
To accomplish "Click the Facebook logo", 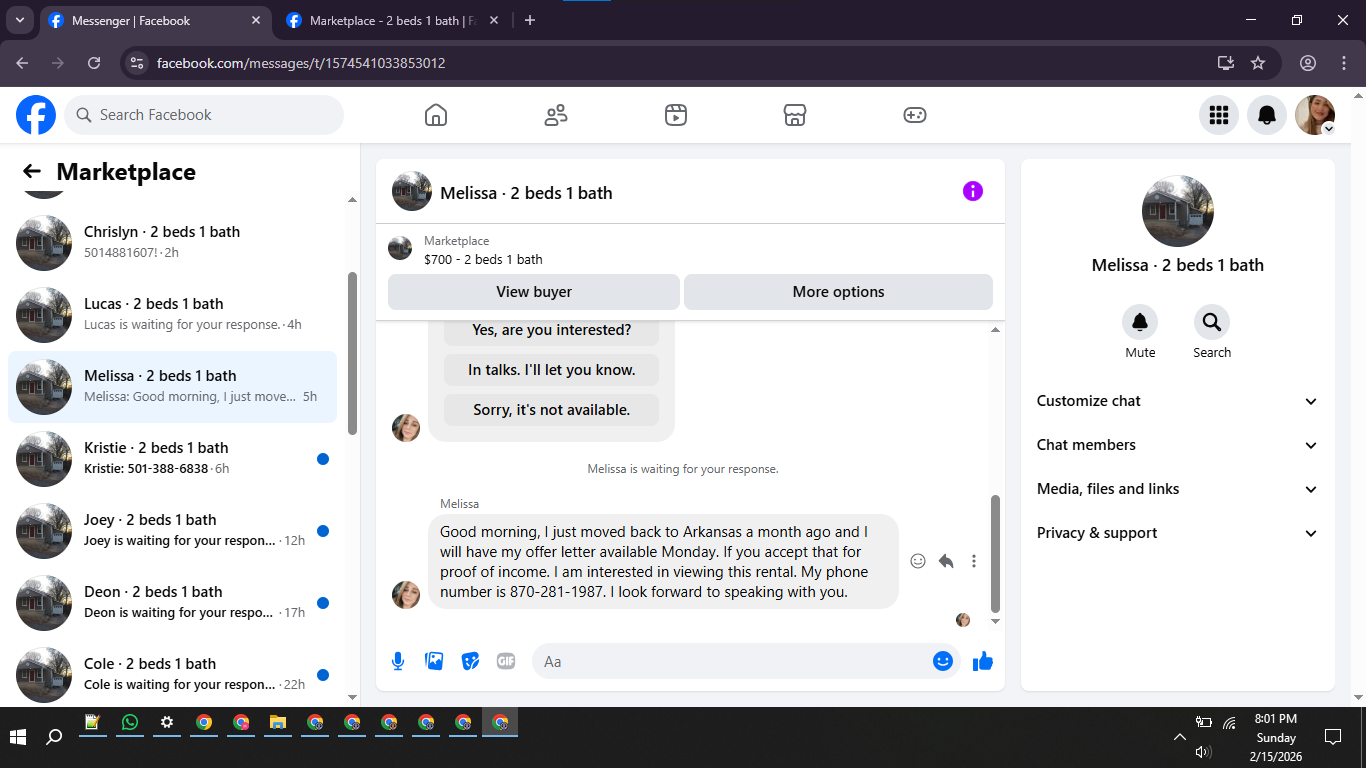I will [36, 115].
